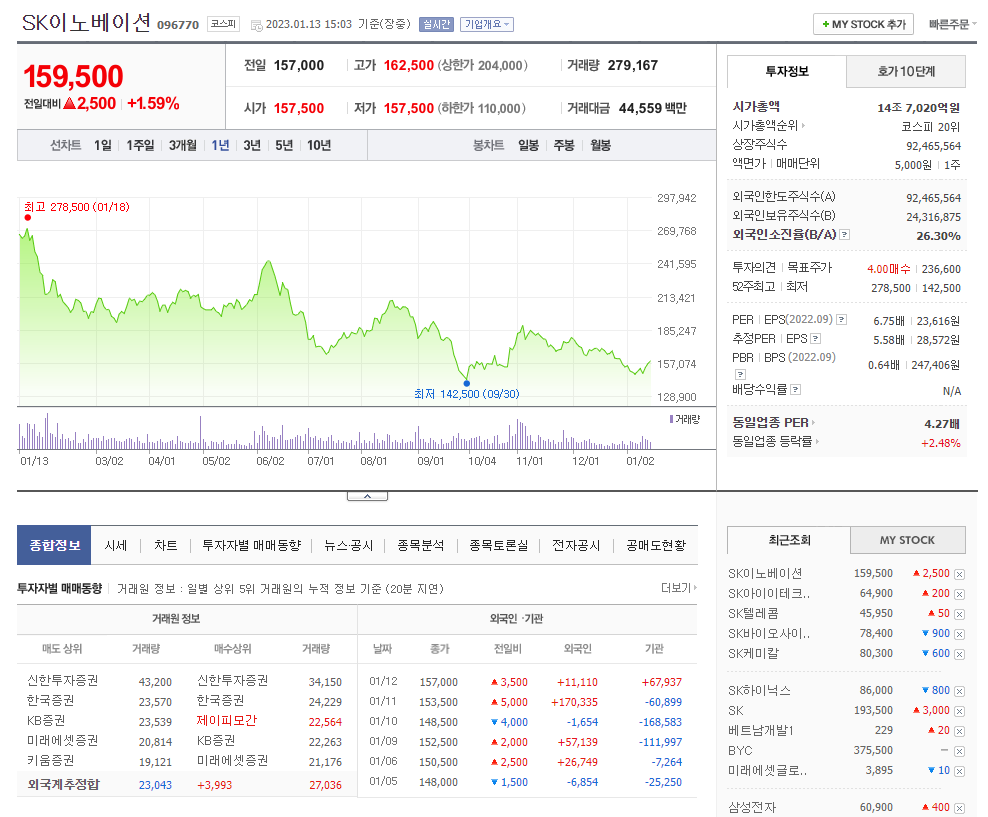Remove SK케미칼 from recent list
The image size is (988, 817).
959,654
